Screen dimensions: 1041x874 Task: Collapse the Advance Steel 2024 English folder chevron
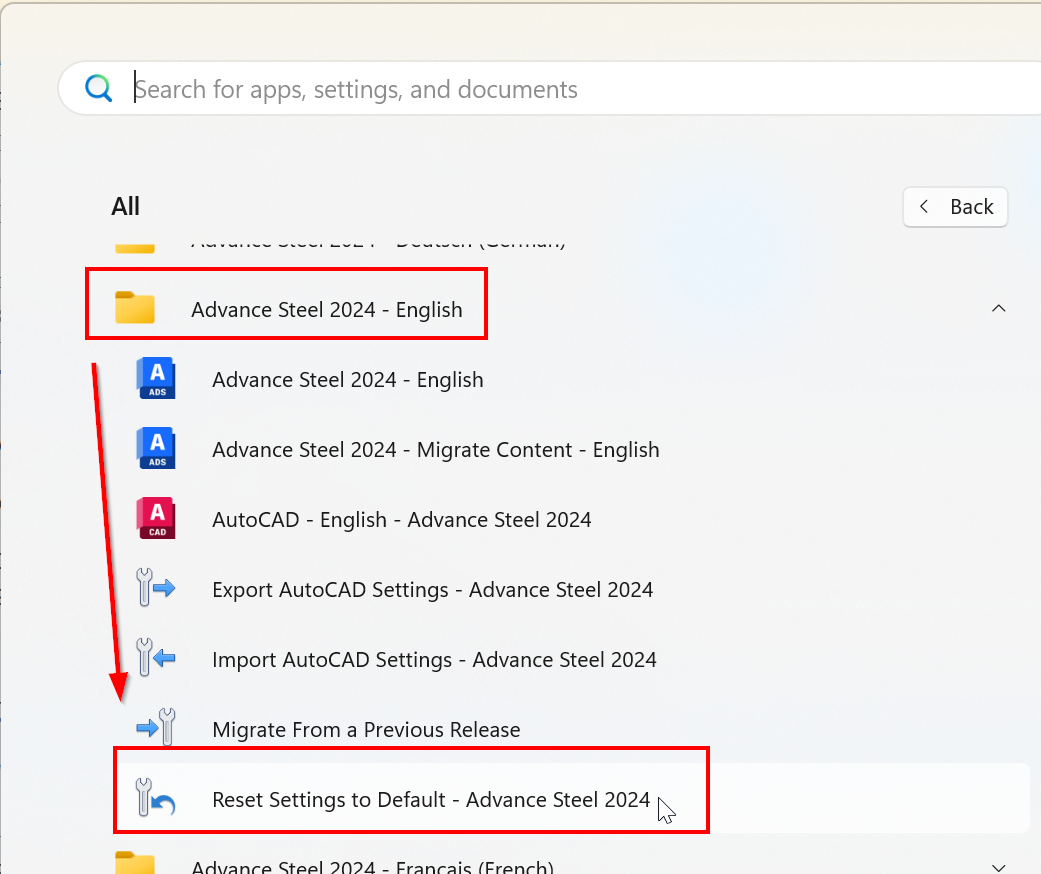pos(998,309)
